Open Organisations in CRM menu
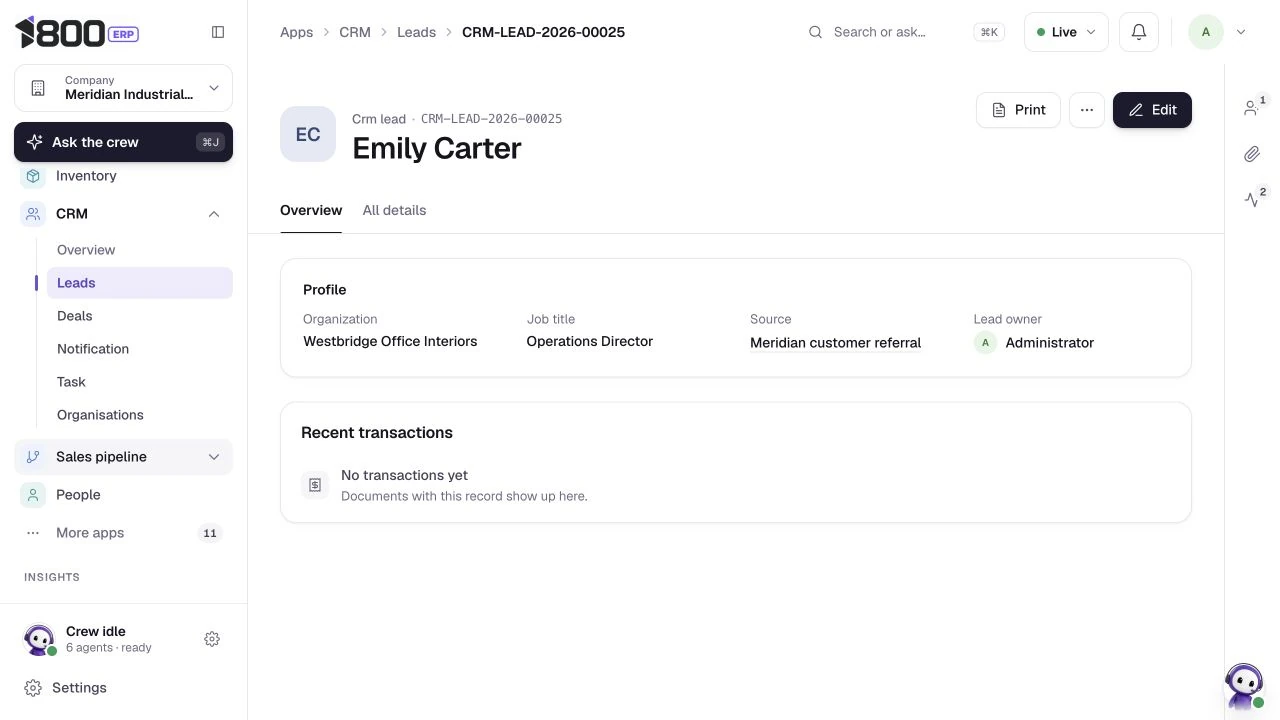Image resolution: width=1280 pixels, height=720 pixels. pyautogui.click(x=140, y=415)
